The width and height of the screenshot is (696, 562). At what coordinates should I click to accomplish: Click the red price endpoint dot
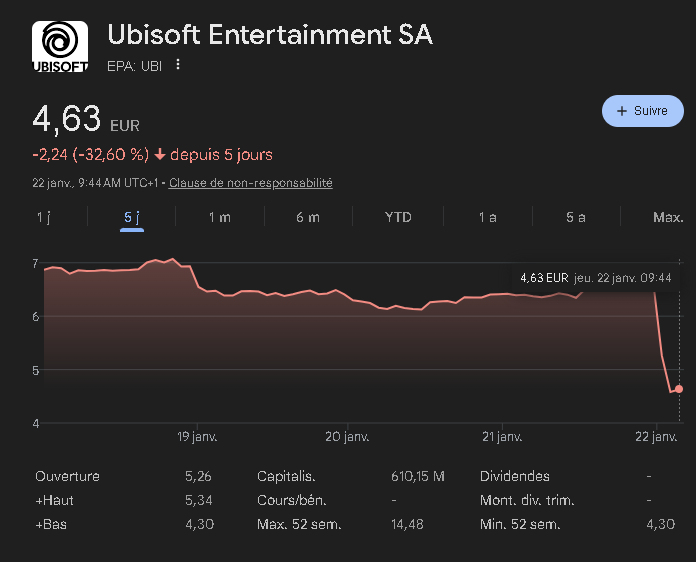(x=679, y=389)
